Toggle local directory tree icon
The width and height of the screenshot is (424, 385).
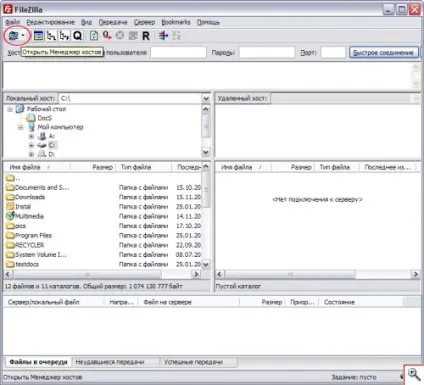click(51, 36)
